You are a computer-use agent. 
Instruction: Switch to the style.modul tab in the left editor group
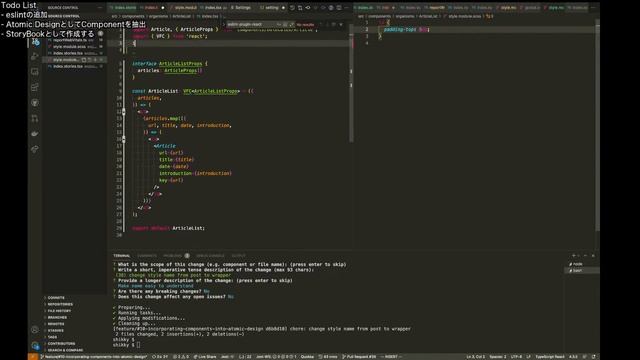click(184, 8)
